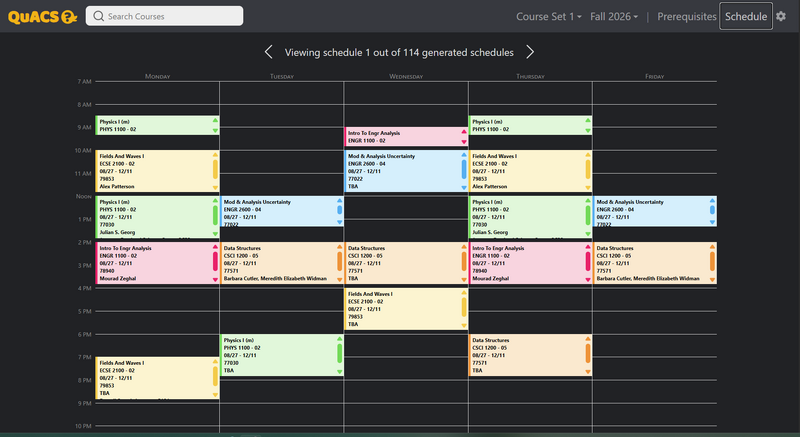This screenshot has width=800, height=437.
Task: Down arrow on Monday Intro To Engr Analysis block
Action: (x=215, y=279)
